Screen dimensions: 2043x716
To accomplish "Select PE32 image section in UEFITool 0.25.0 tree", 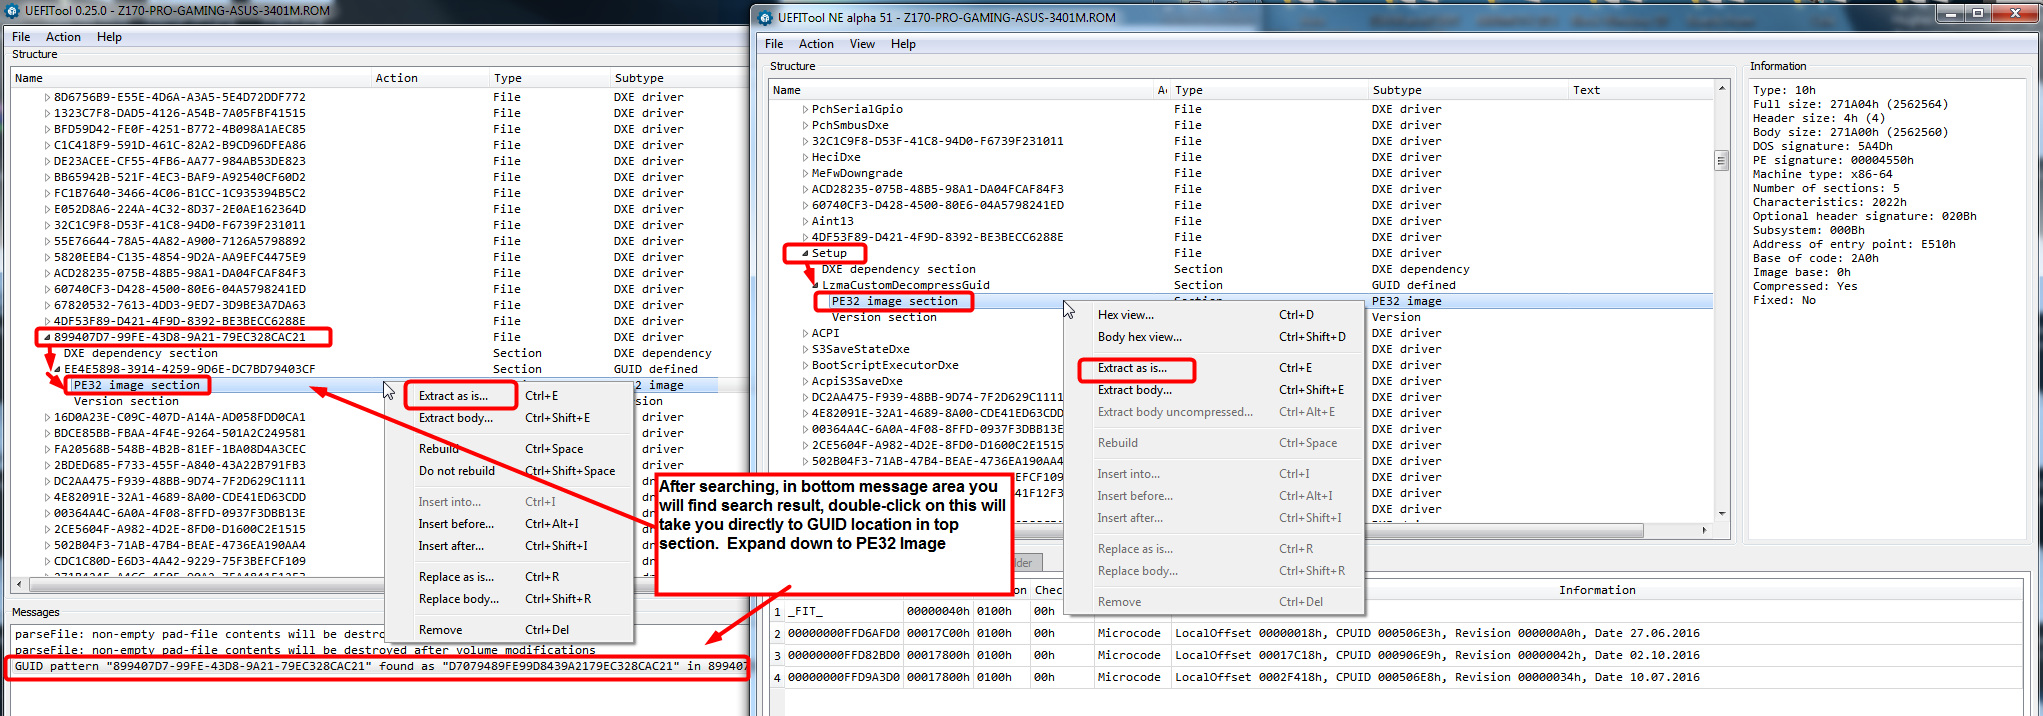I will (137, 385).
